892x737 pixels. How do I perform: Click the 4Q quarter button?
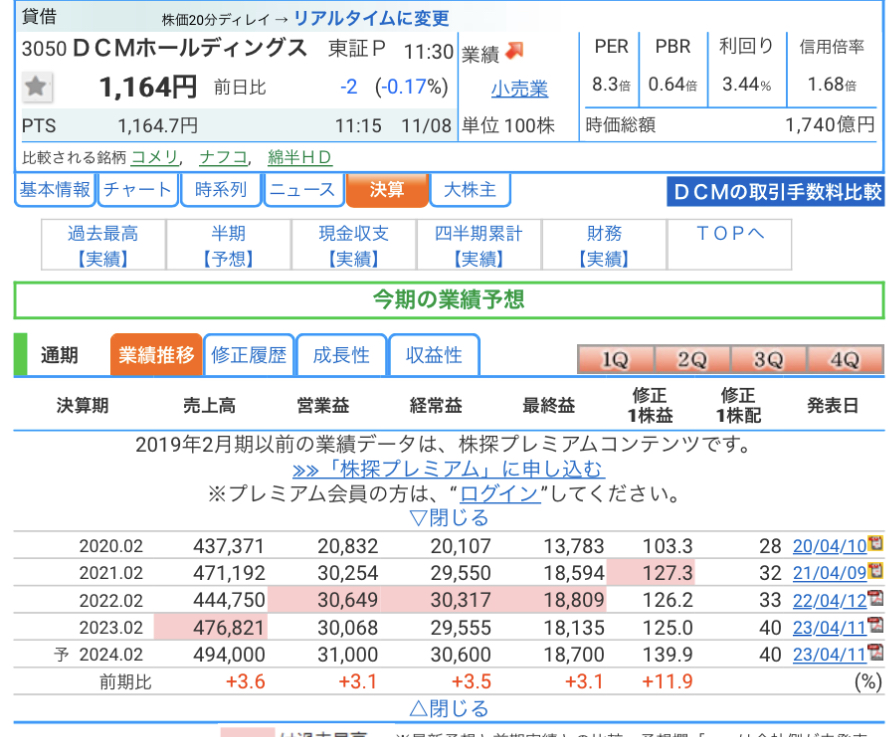845,359
